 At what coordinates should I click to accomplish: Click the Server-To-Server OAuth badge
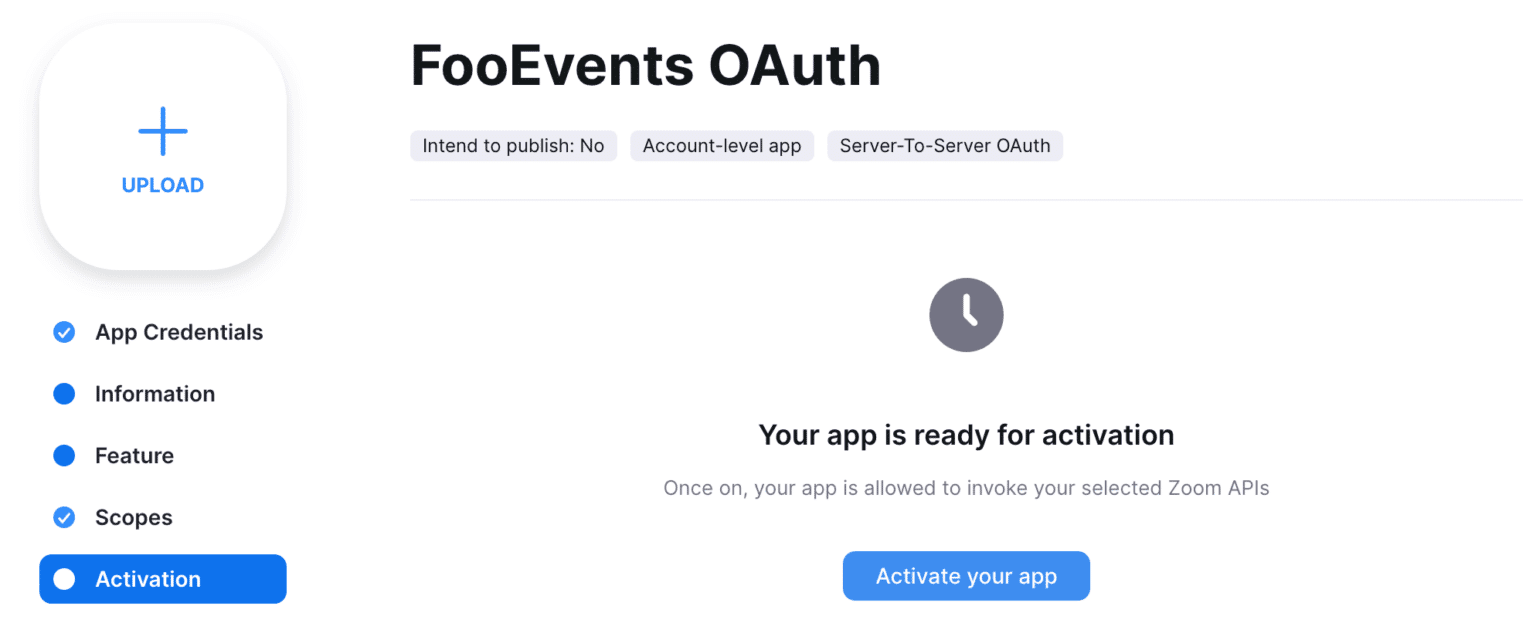944,146
